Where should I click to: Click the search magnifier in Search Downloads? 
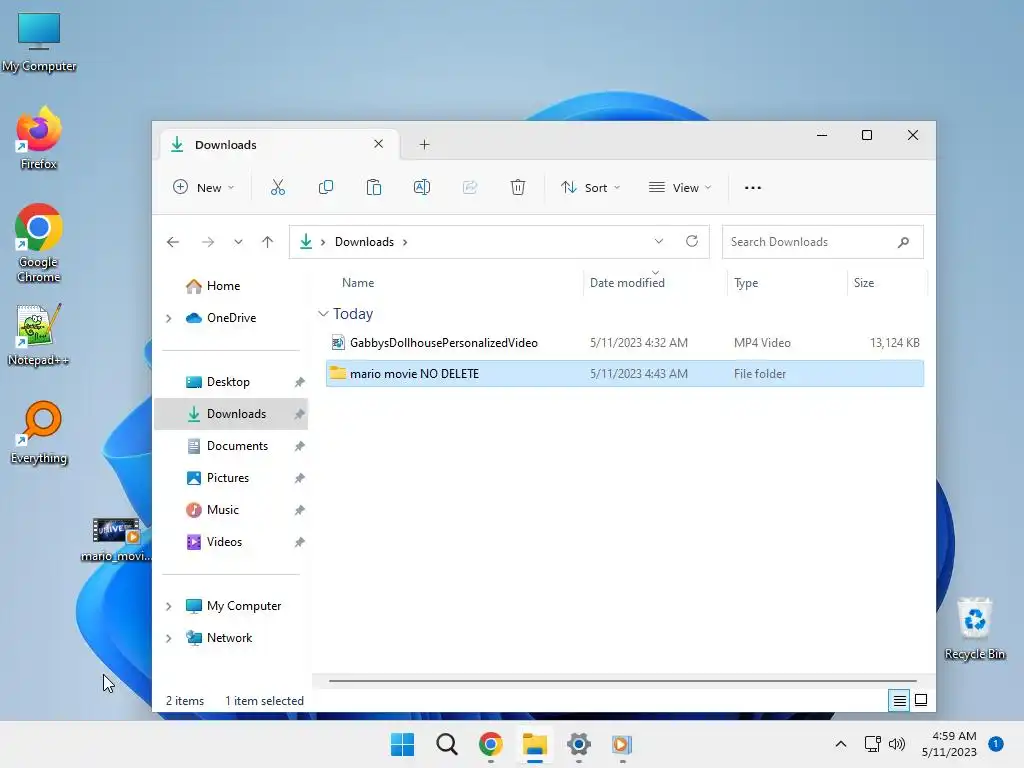[903, 242]
